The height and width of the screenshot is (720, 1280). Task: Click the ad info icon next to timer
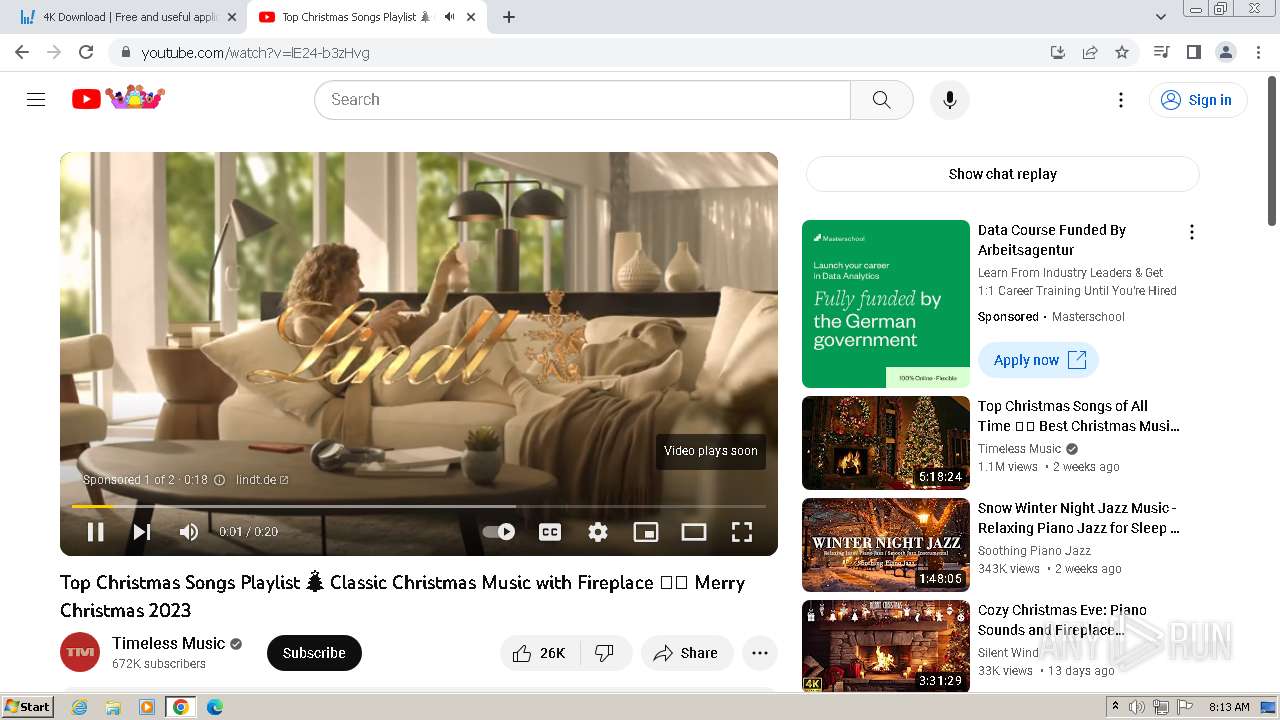[x=220, y=480]
